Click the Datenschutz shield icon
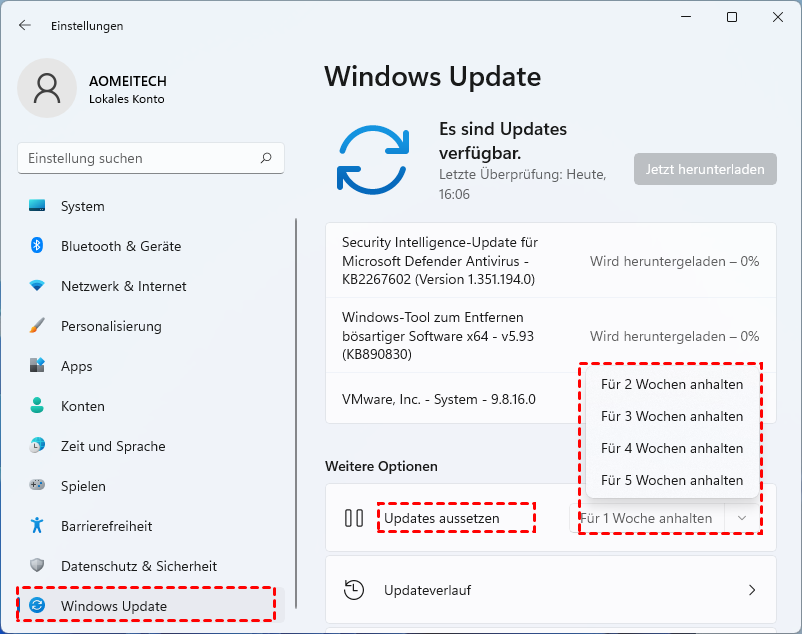 coord(37,565)
